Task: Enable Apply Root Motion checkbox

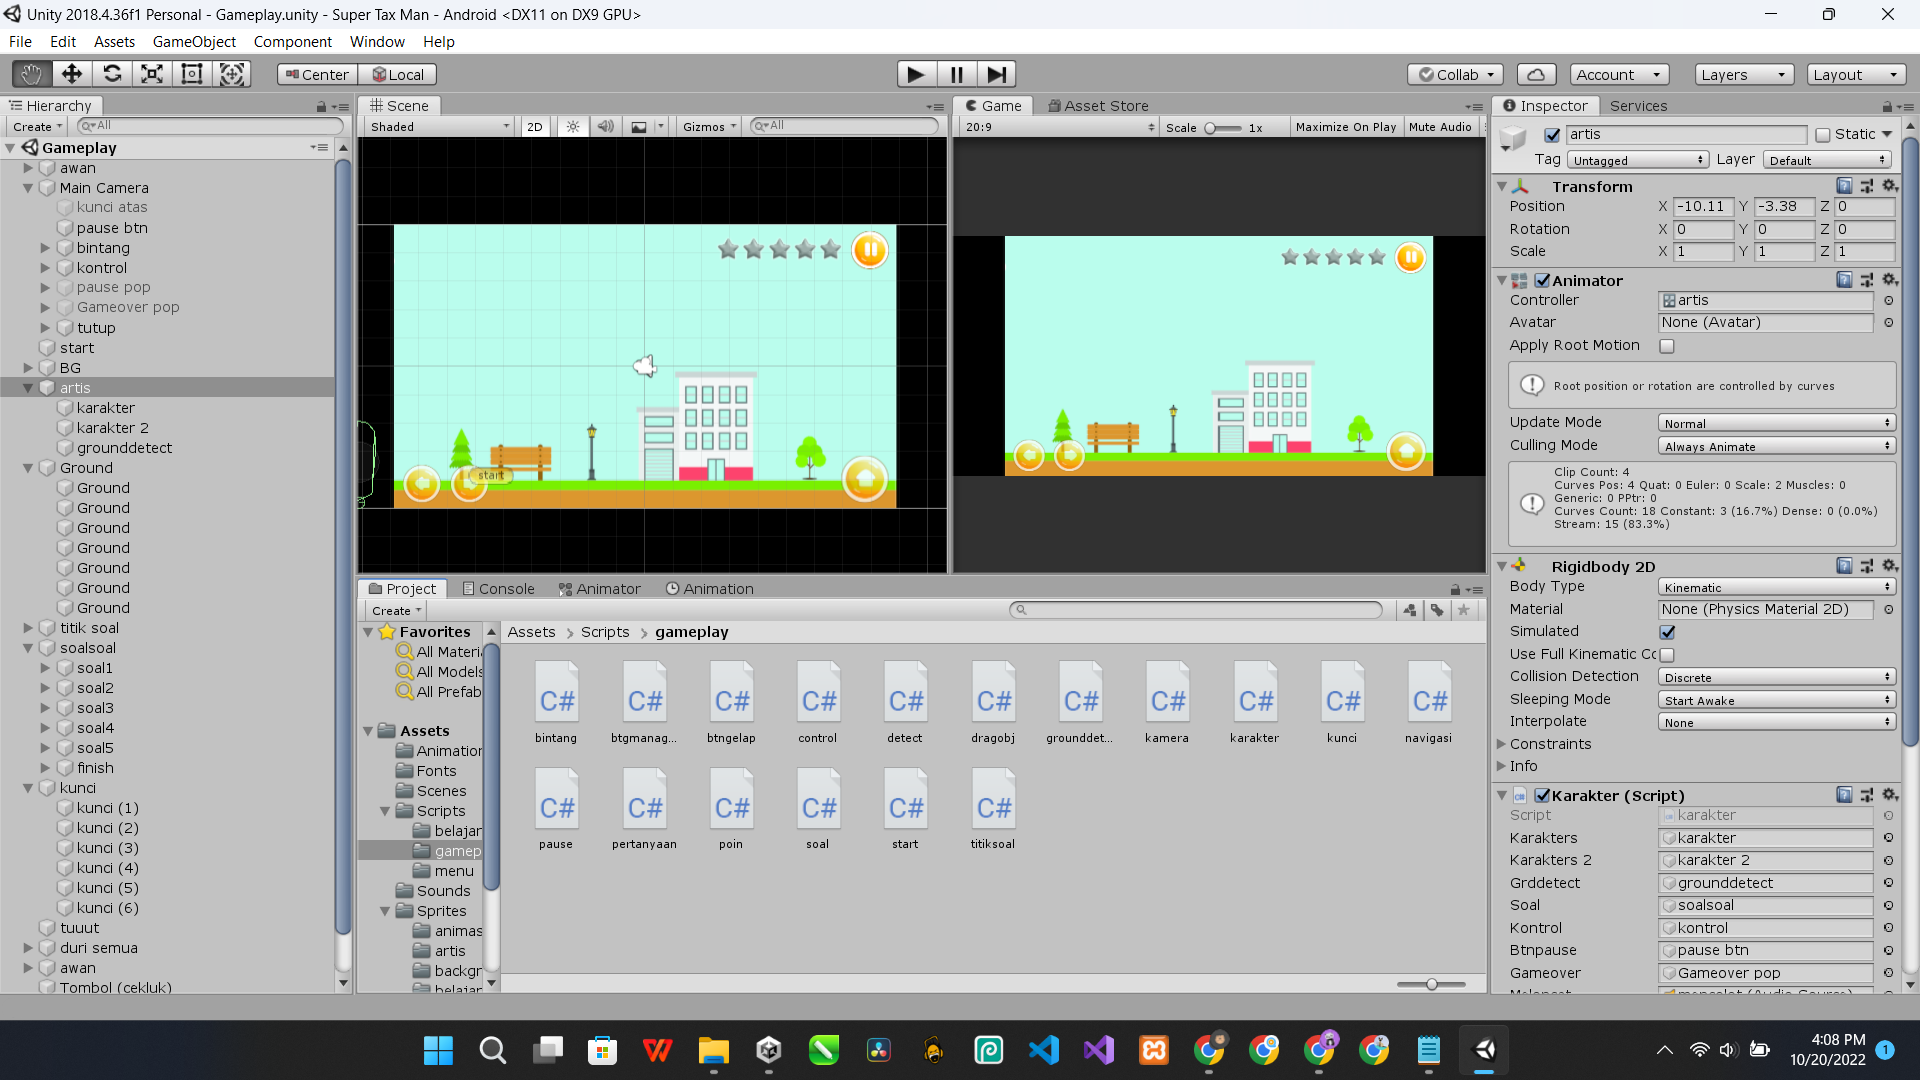Action: click(1667, 346)
